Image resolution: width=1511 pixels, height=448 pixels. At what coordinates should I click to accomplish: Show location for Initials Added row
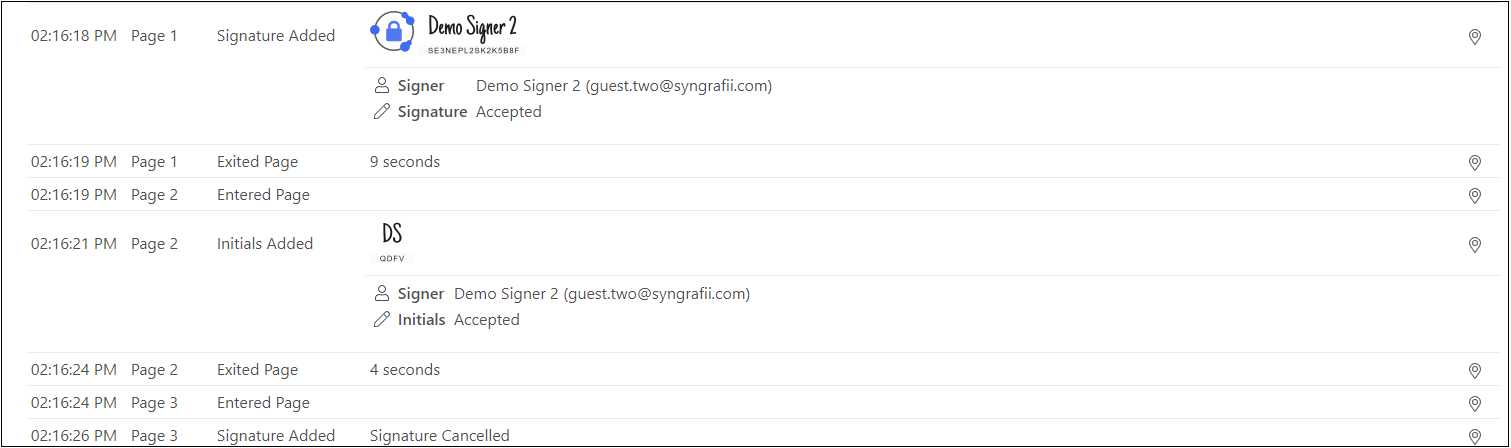(1474, 245)
